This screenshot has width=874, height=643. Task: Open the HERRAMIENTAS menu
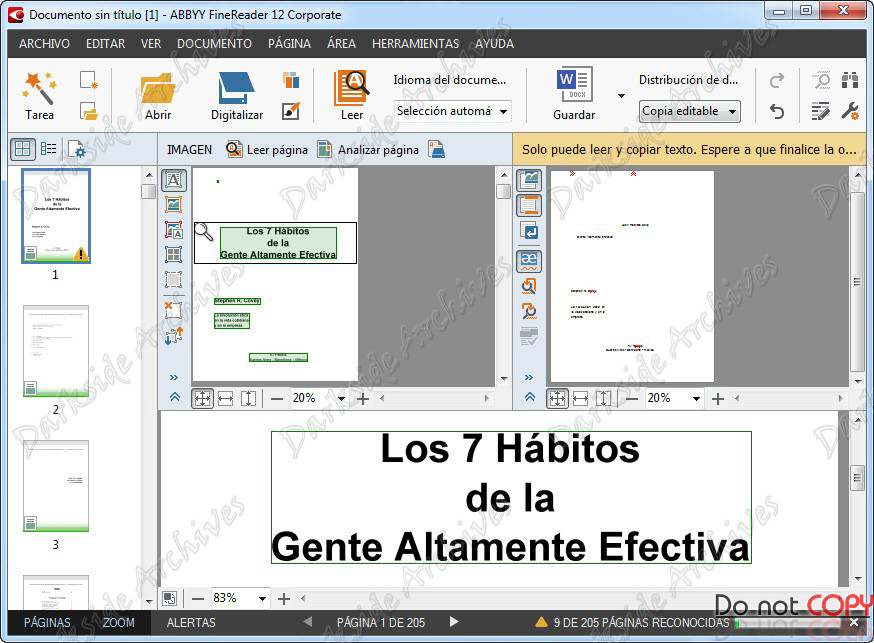[x=415, y=44]
